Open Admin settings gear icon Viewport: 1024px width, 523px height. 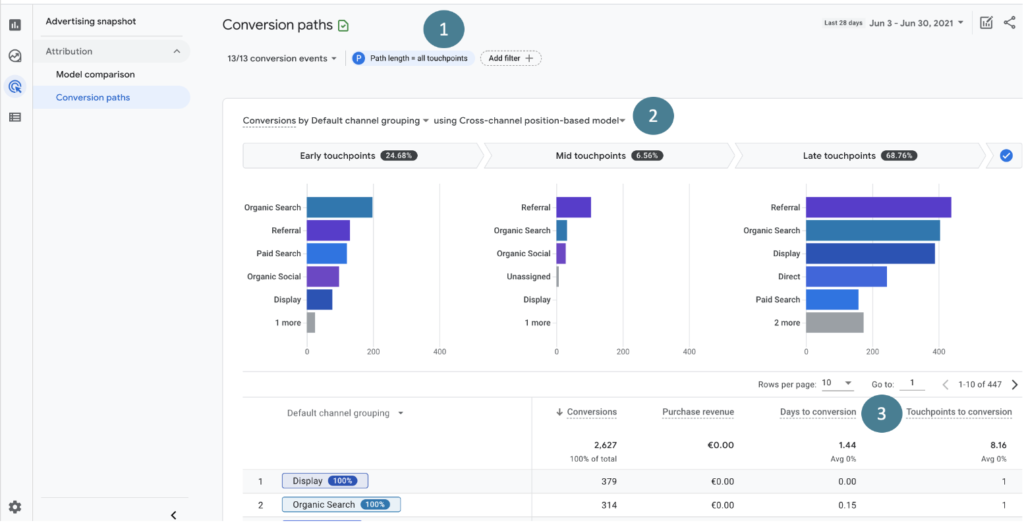coord(15,507)
